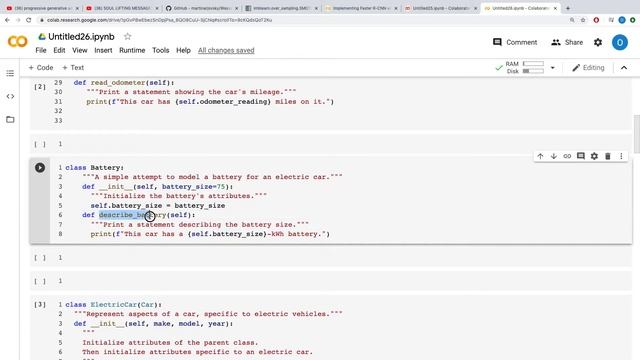This screenshot has width=640, height=360.
Task: Open table of contents sidebar icon
Action: click(x=10, y=73)
